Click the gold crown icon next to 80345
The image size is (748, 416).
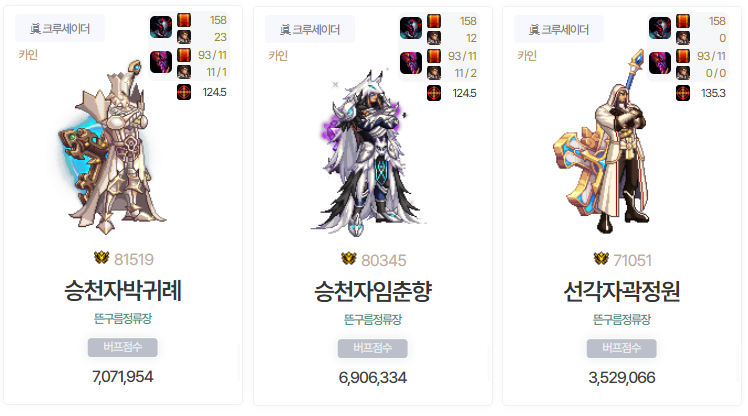tap(349, 259)
